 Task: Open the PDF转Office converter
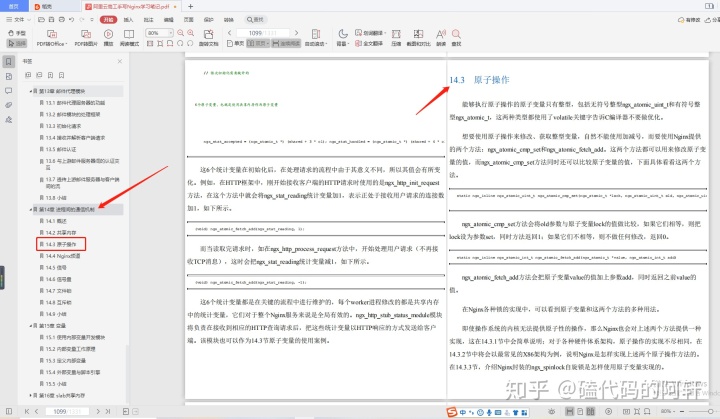(x=52, y=38)
